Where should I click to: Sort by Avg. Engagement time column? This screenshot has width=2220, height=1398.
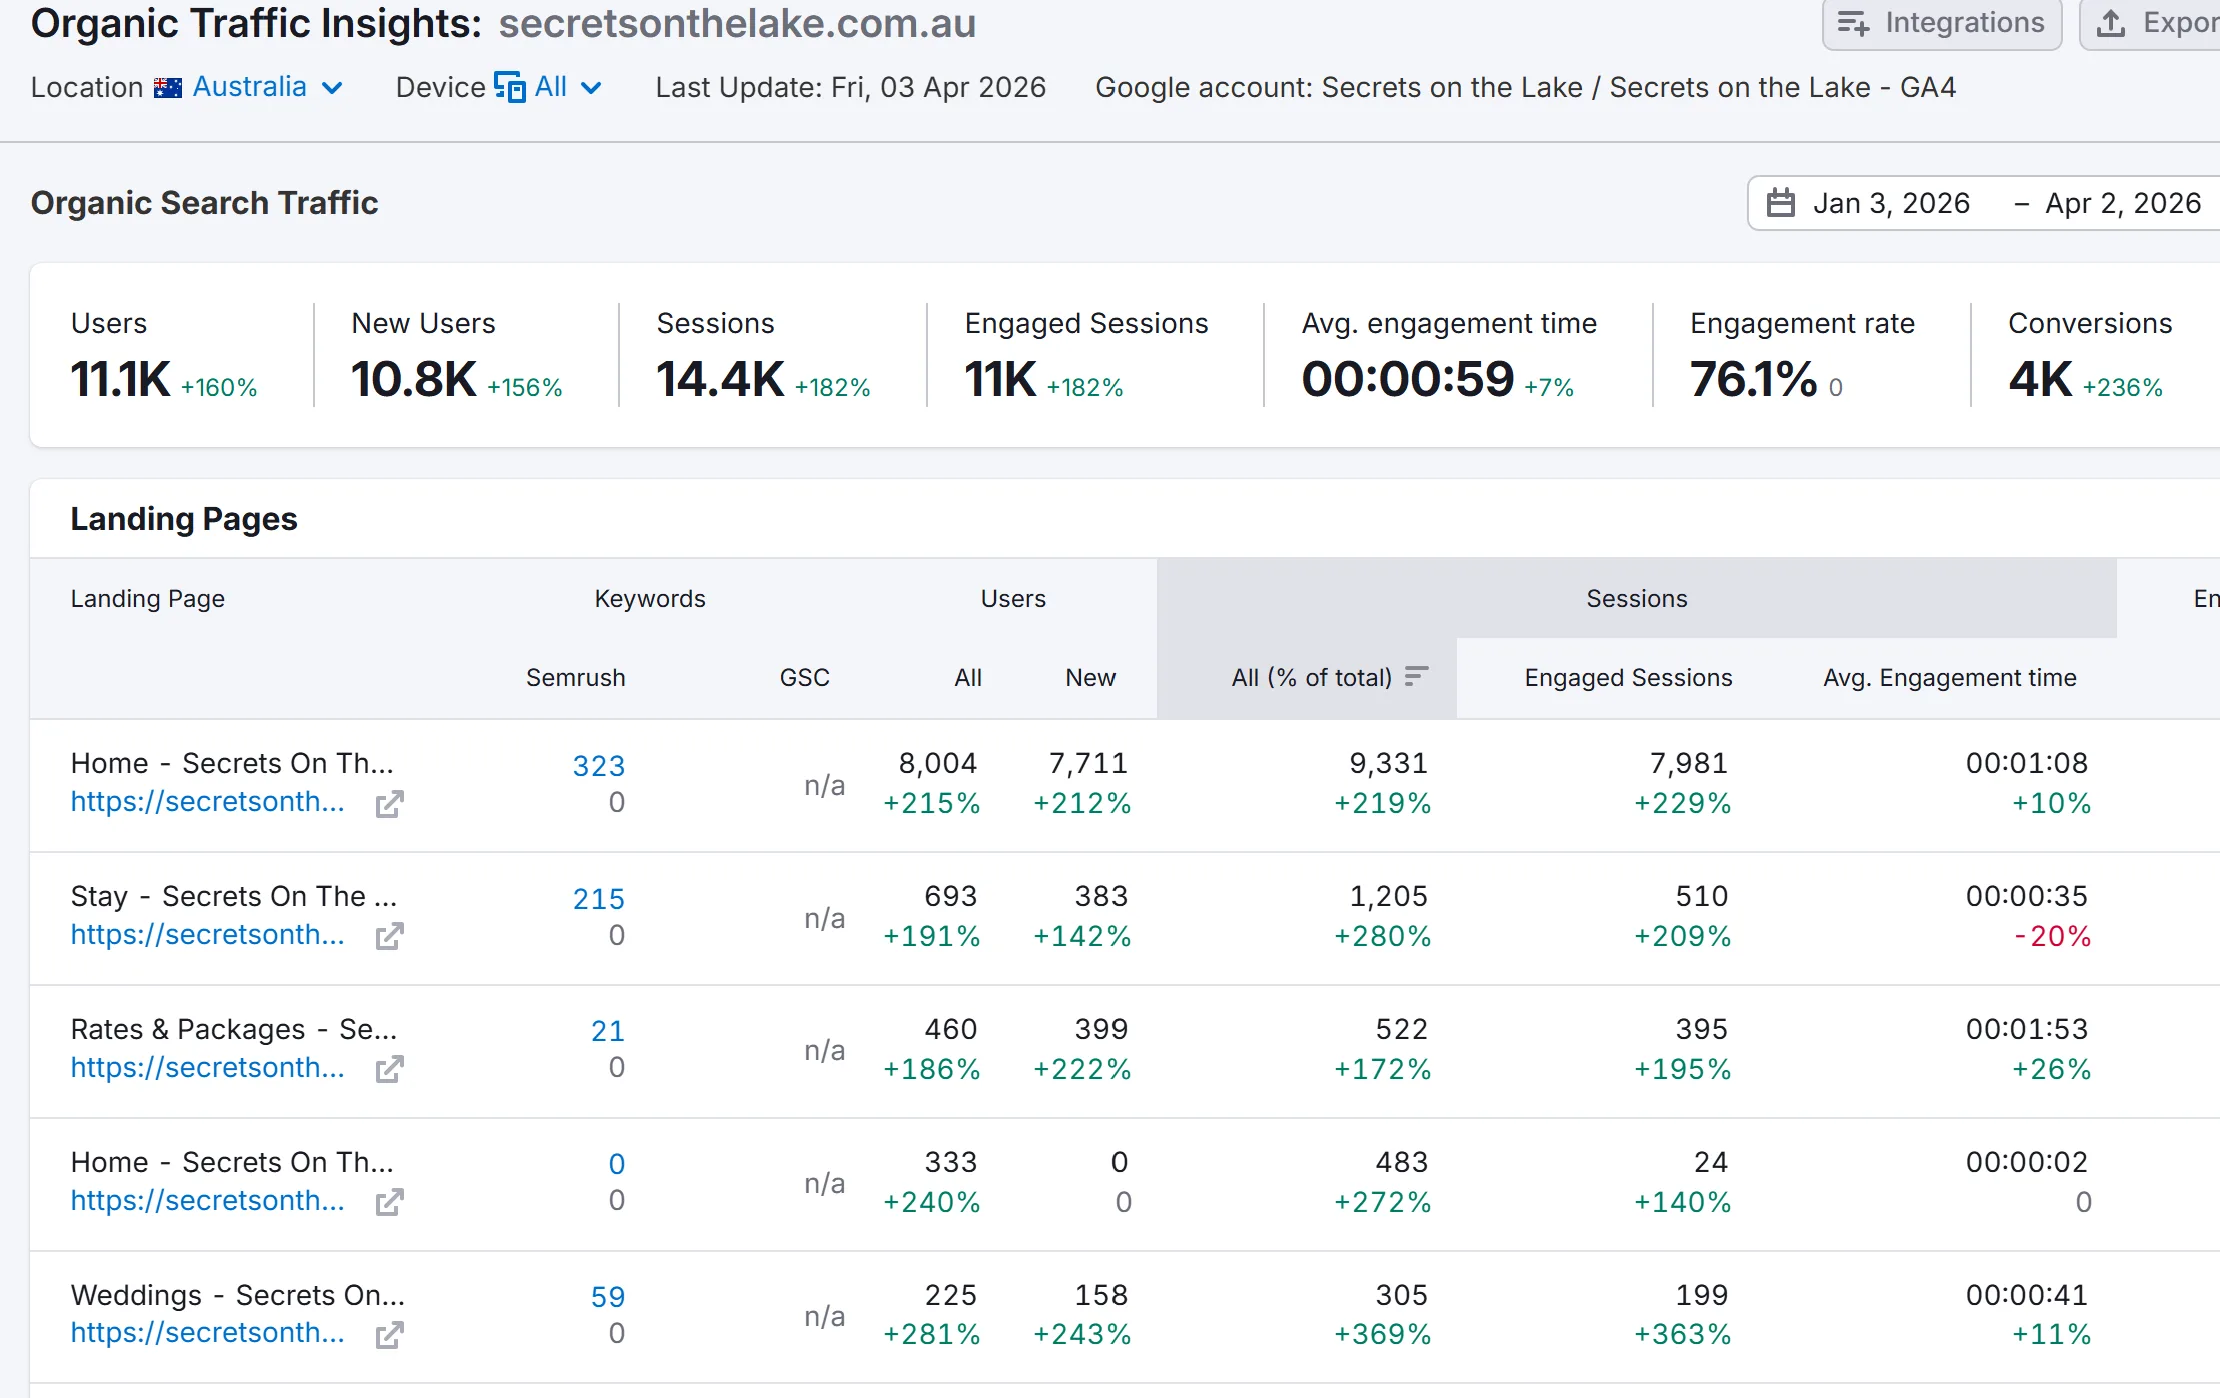pyautogui.click(x=1950, y=678)
